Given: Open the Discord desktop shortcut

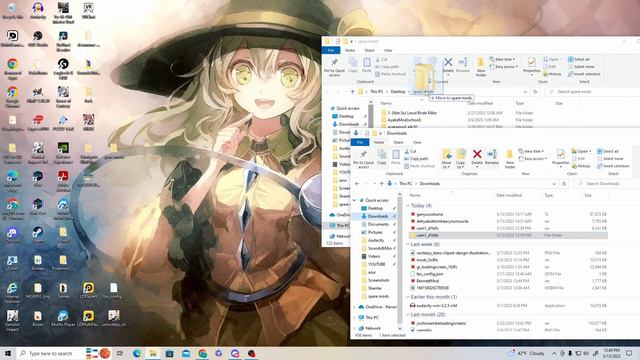Looking at the screenshot, I should click(12, 235).
